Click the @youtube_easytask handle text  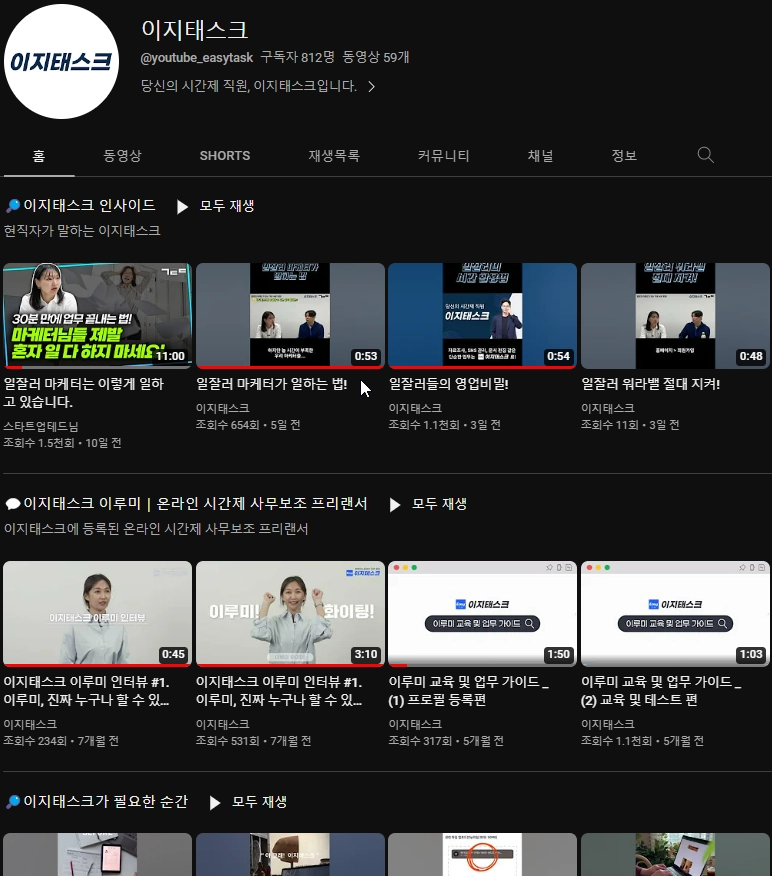197,58
